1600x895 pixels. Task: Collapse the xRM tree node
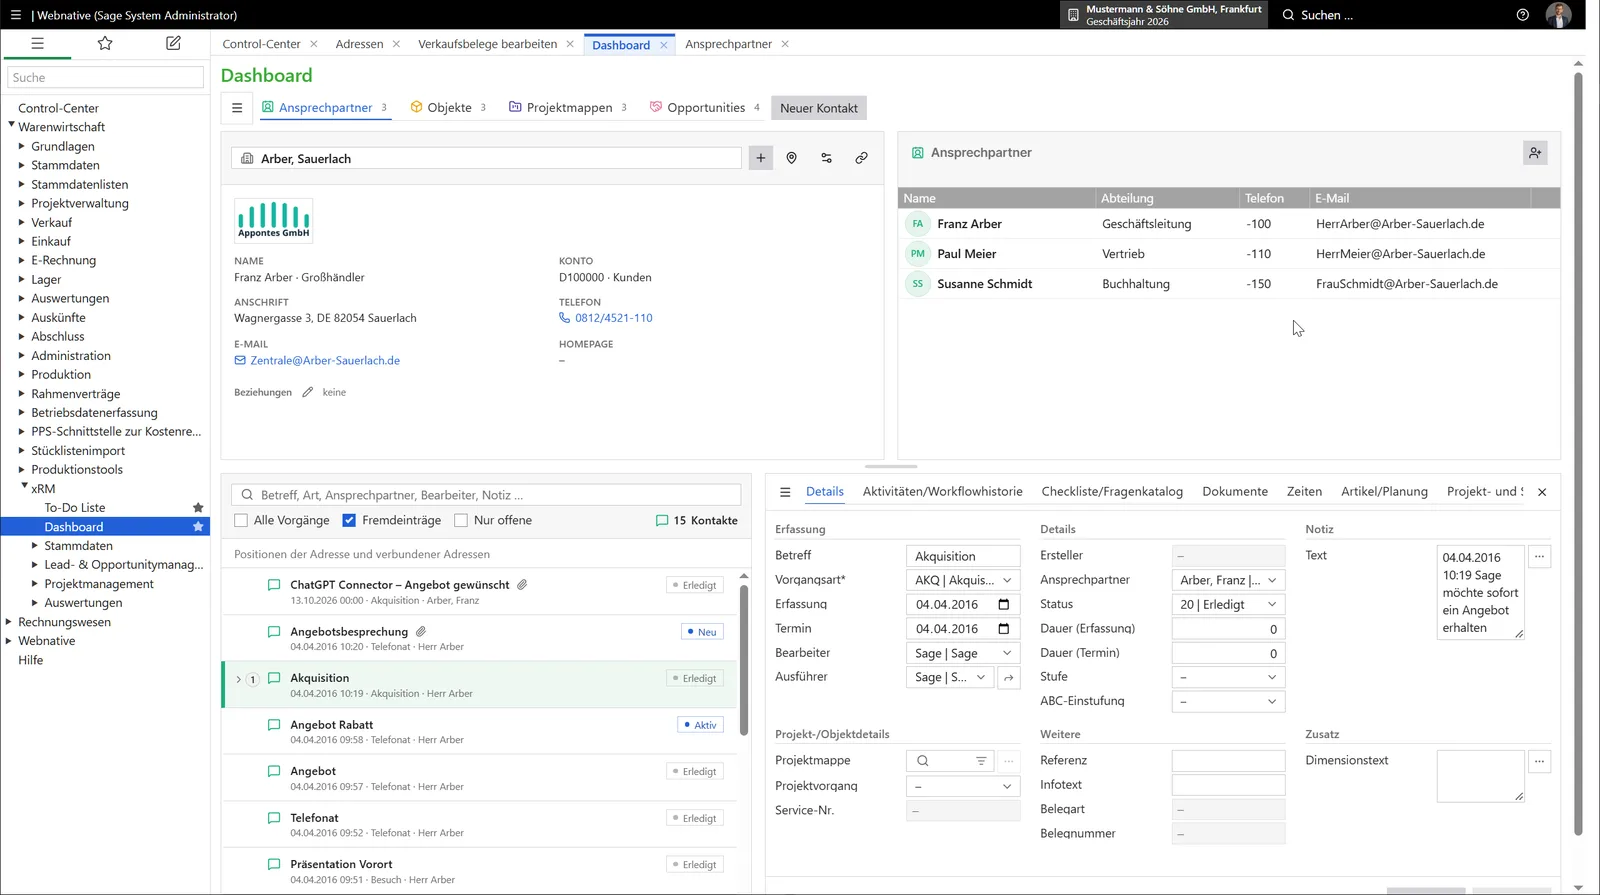pos(25,488)
